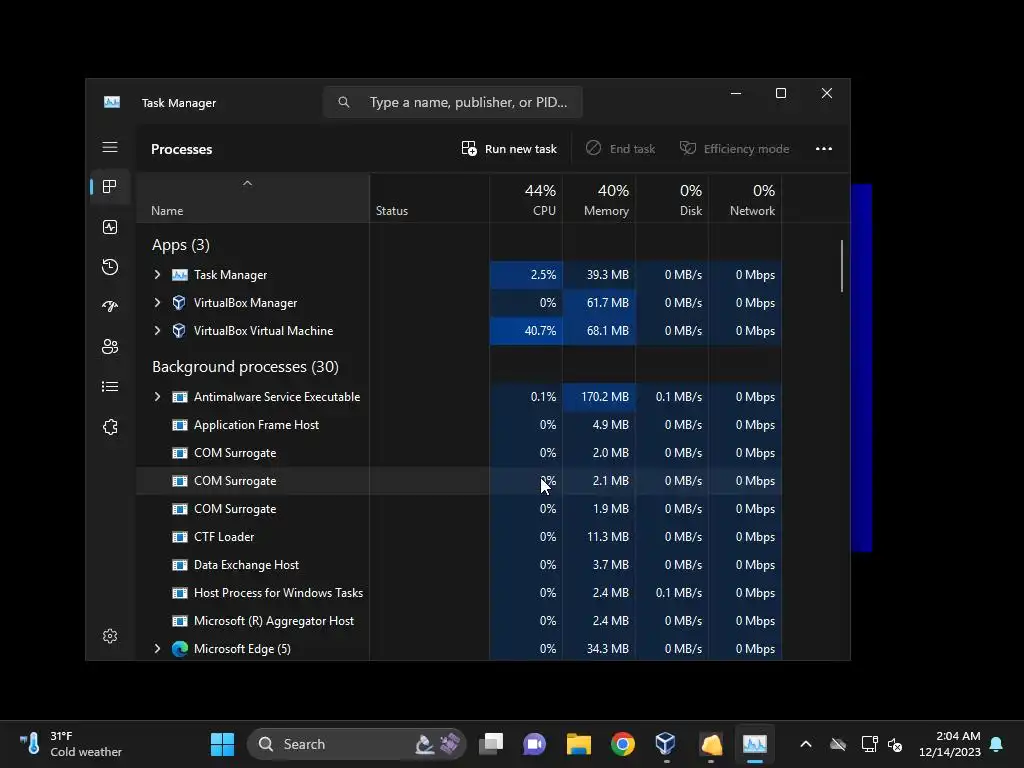Click the OneDrive cloud tray icon

tap(838, 744)
